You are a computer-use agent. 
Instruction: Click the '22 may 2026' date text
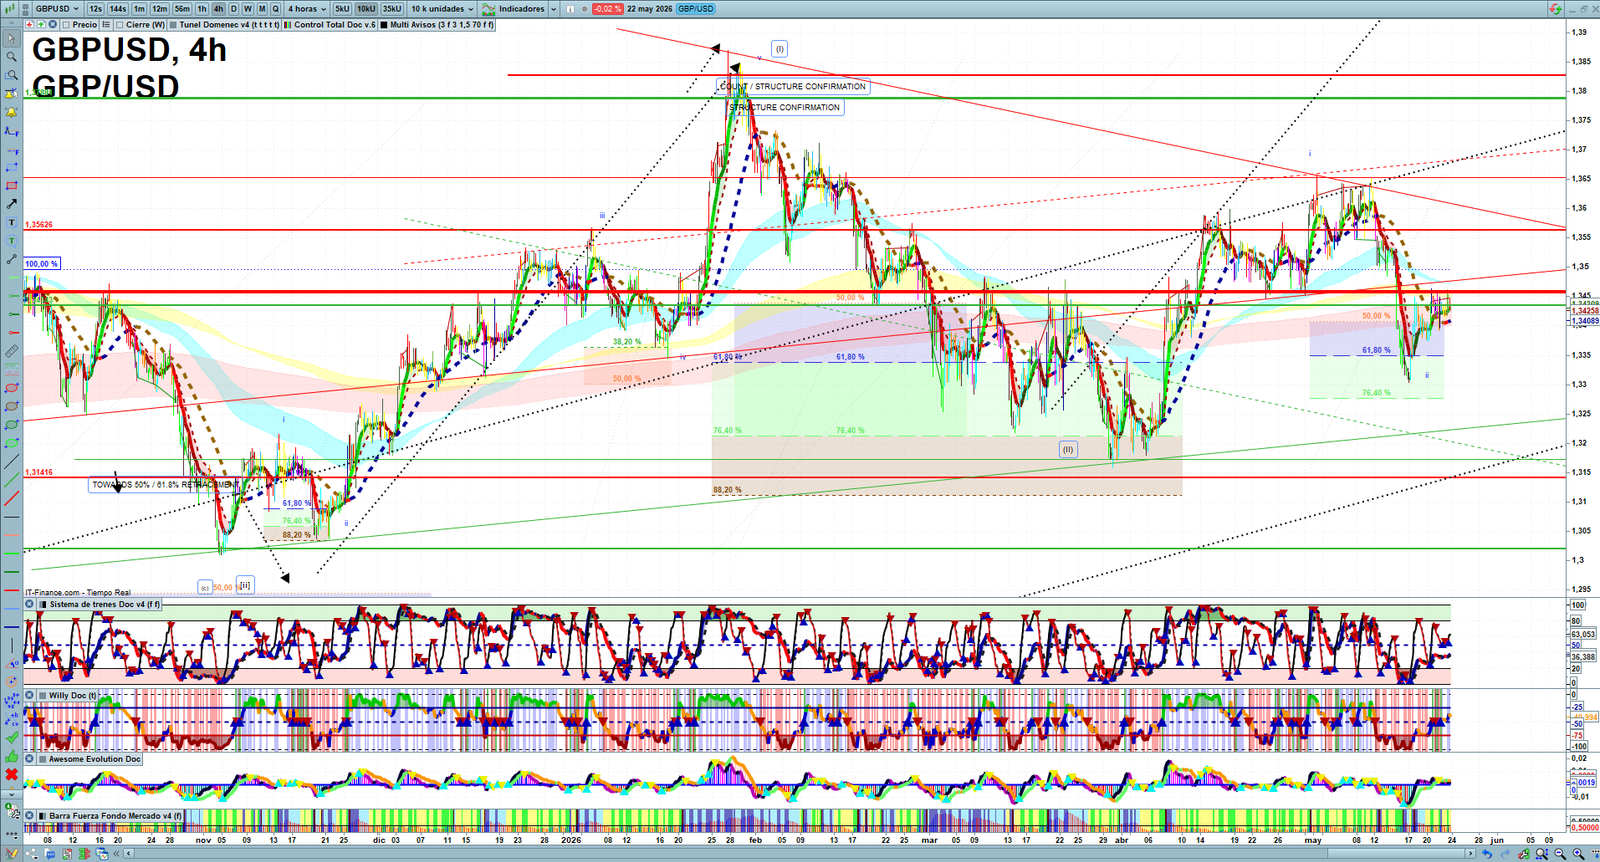(x=650, y=9)
